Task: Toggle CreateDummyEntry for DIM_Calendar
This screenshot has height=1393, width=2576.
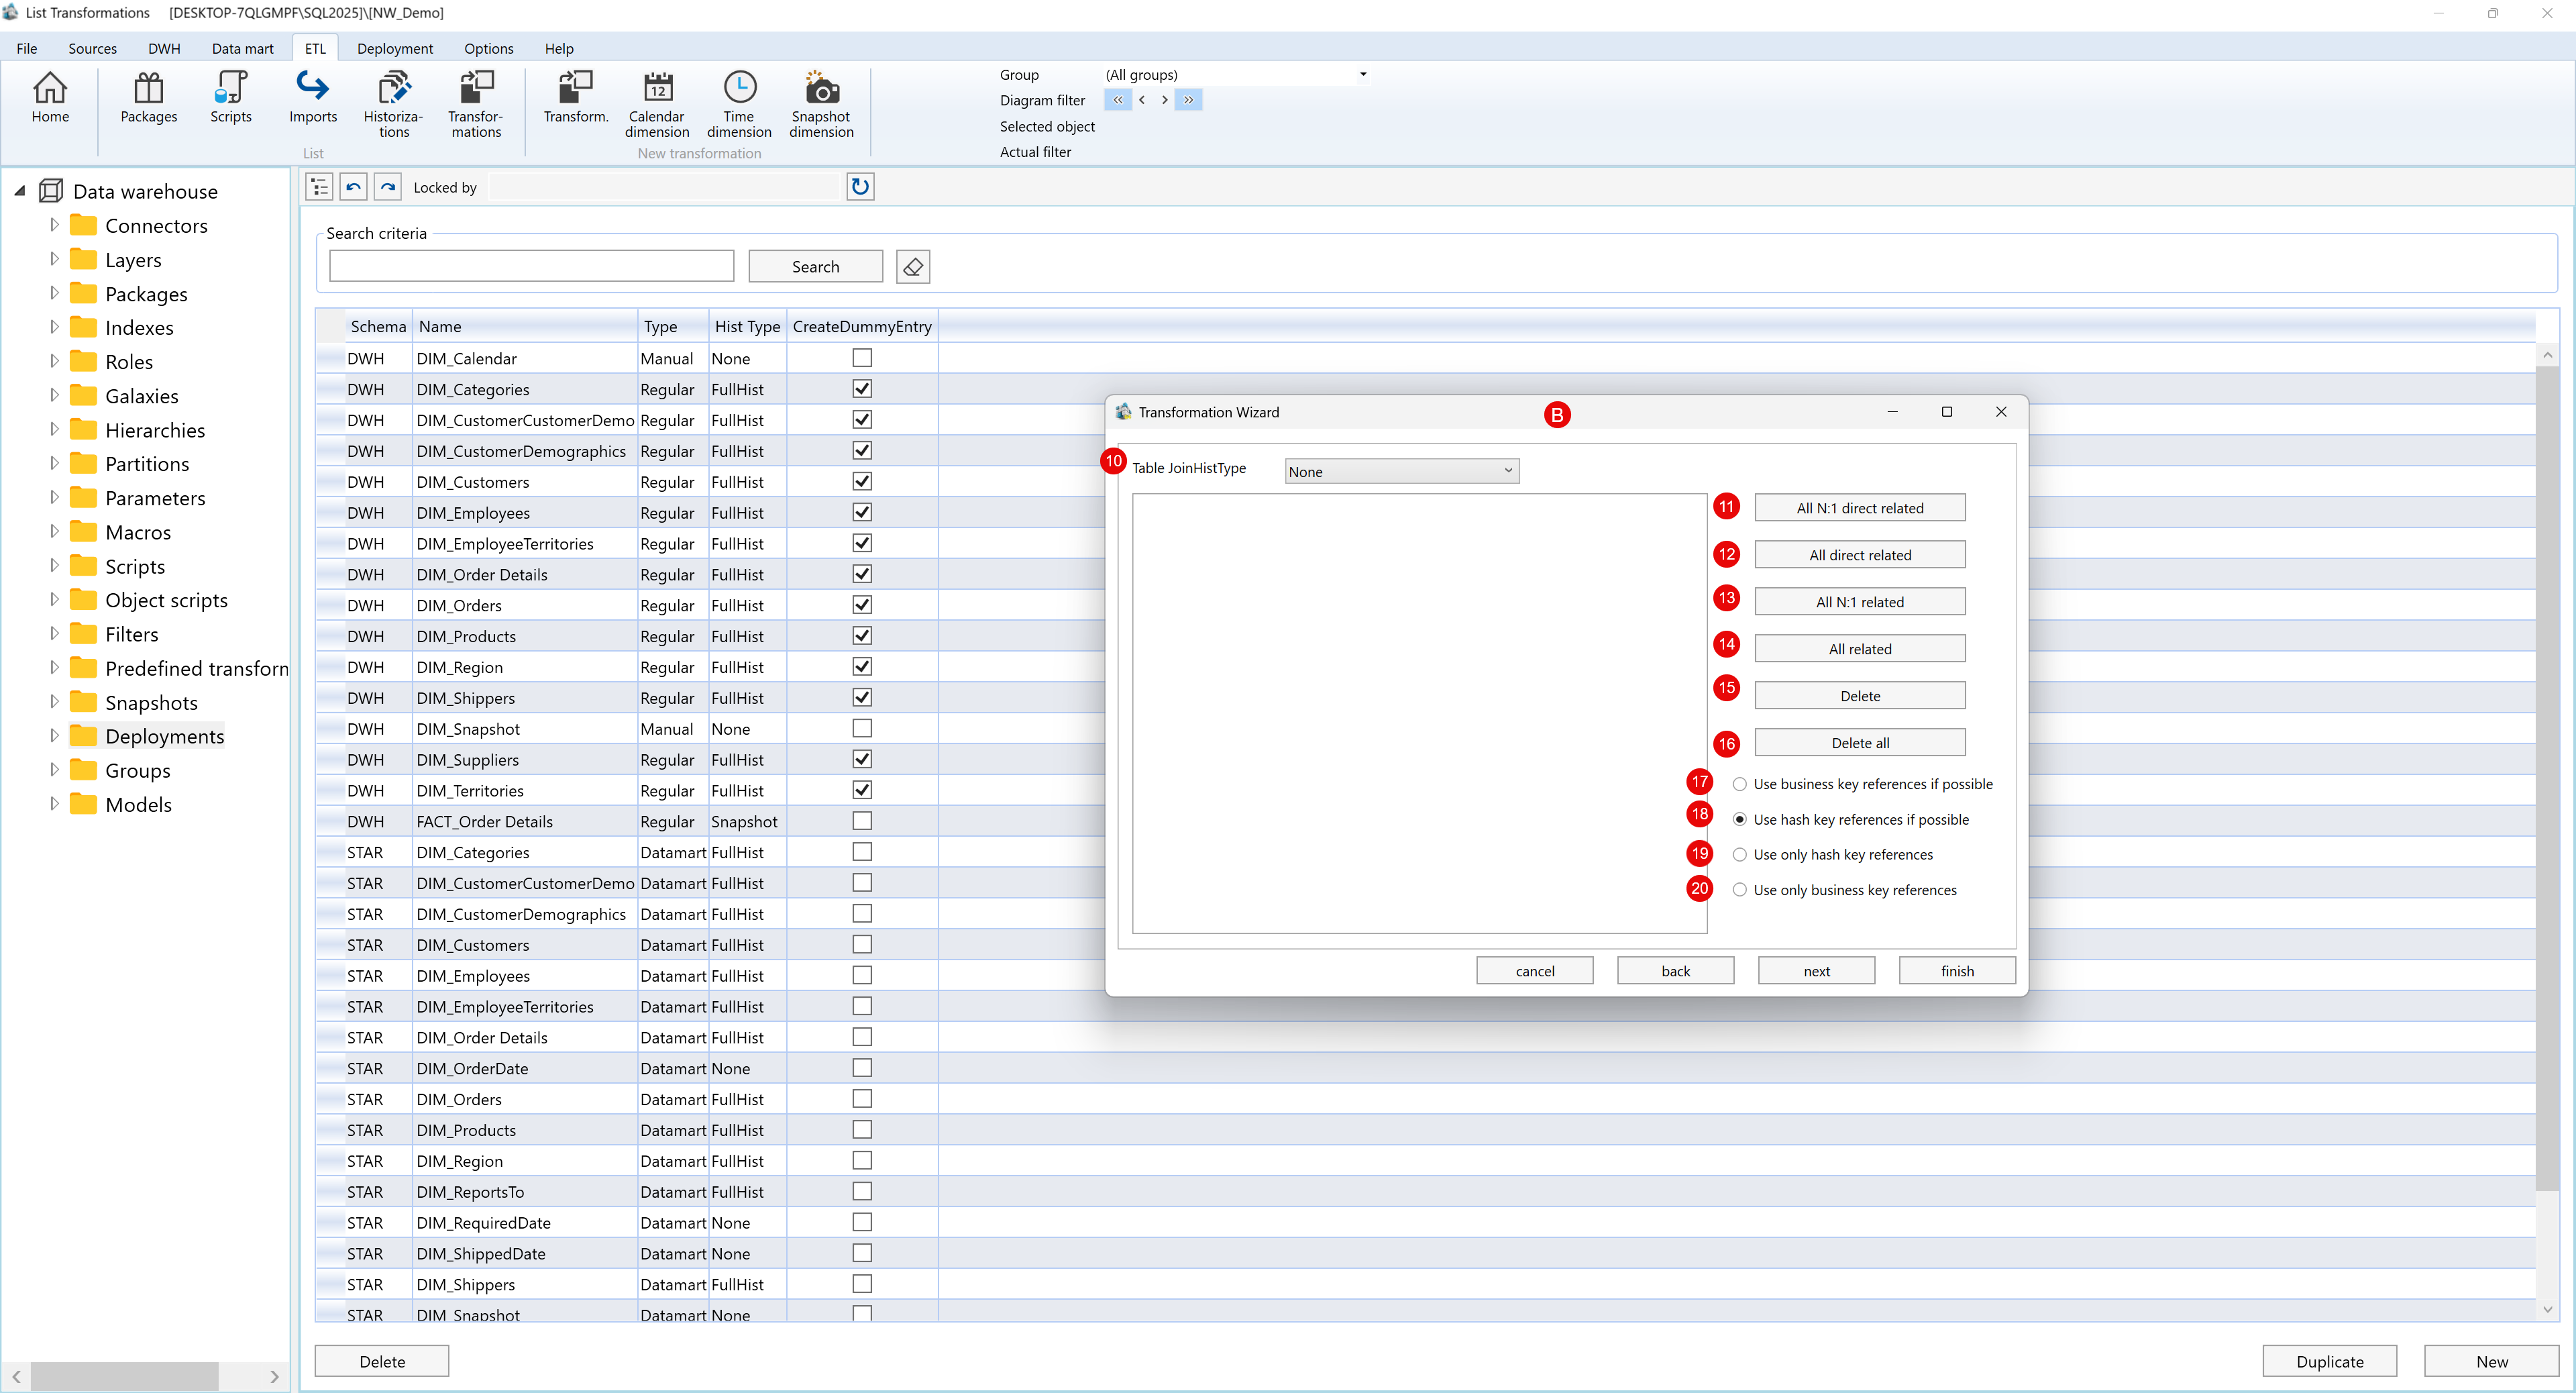Action: [861, 358]
